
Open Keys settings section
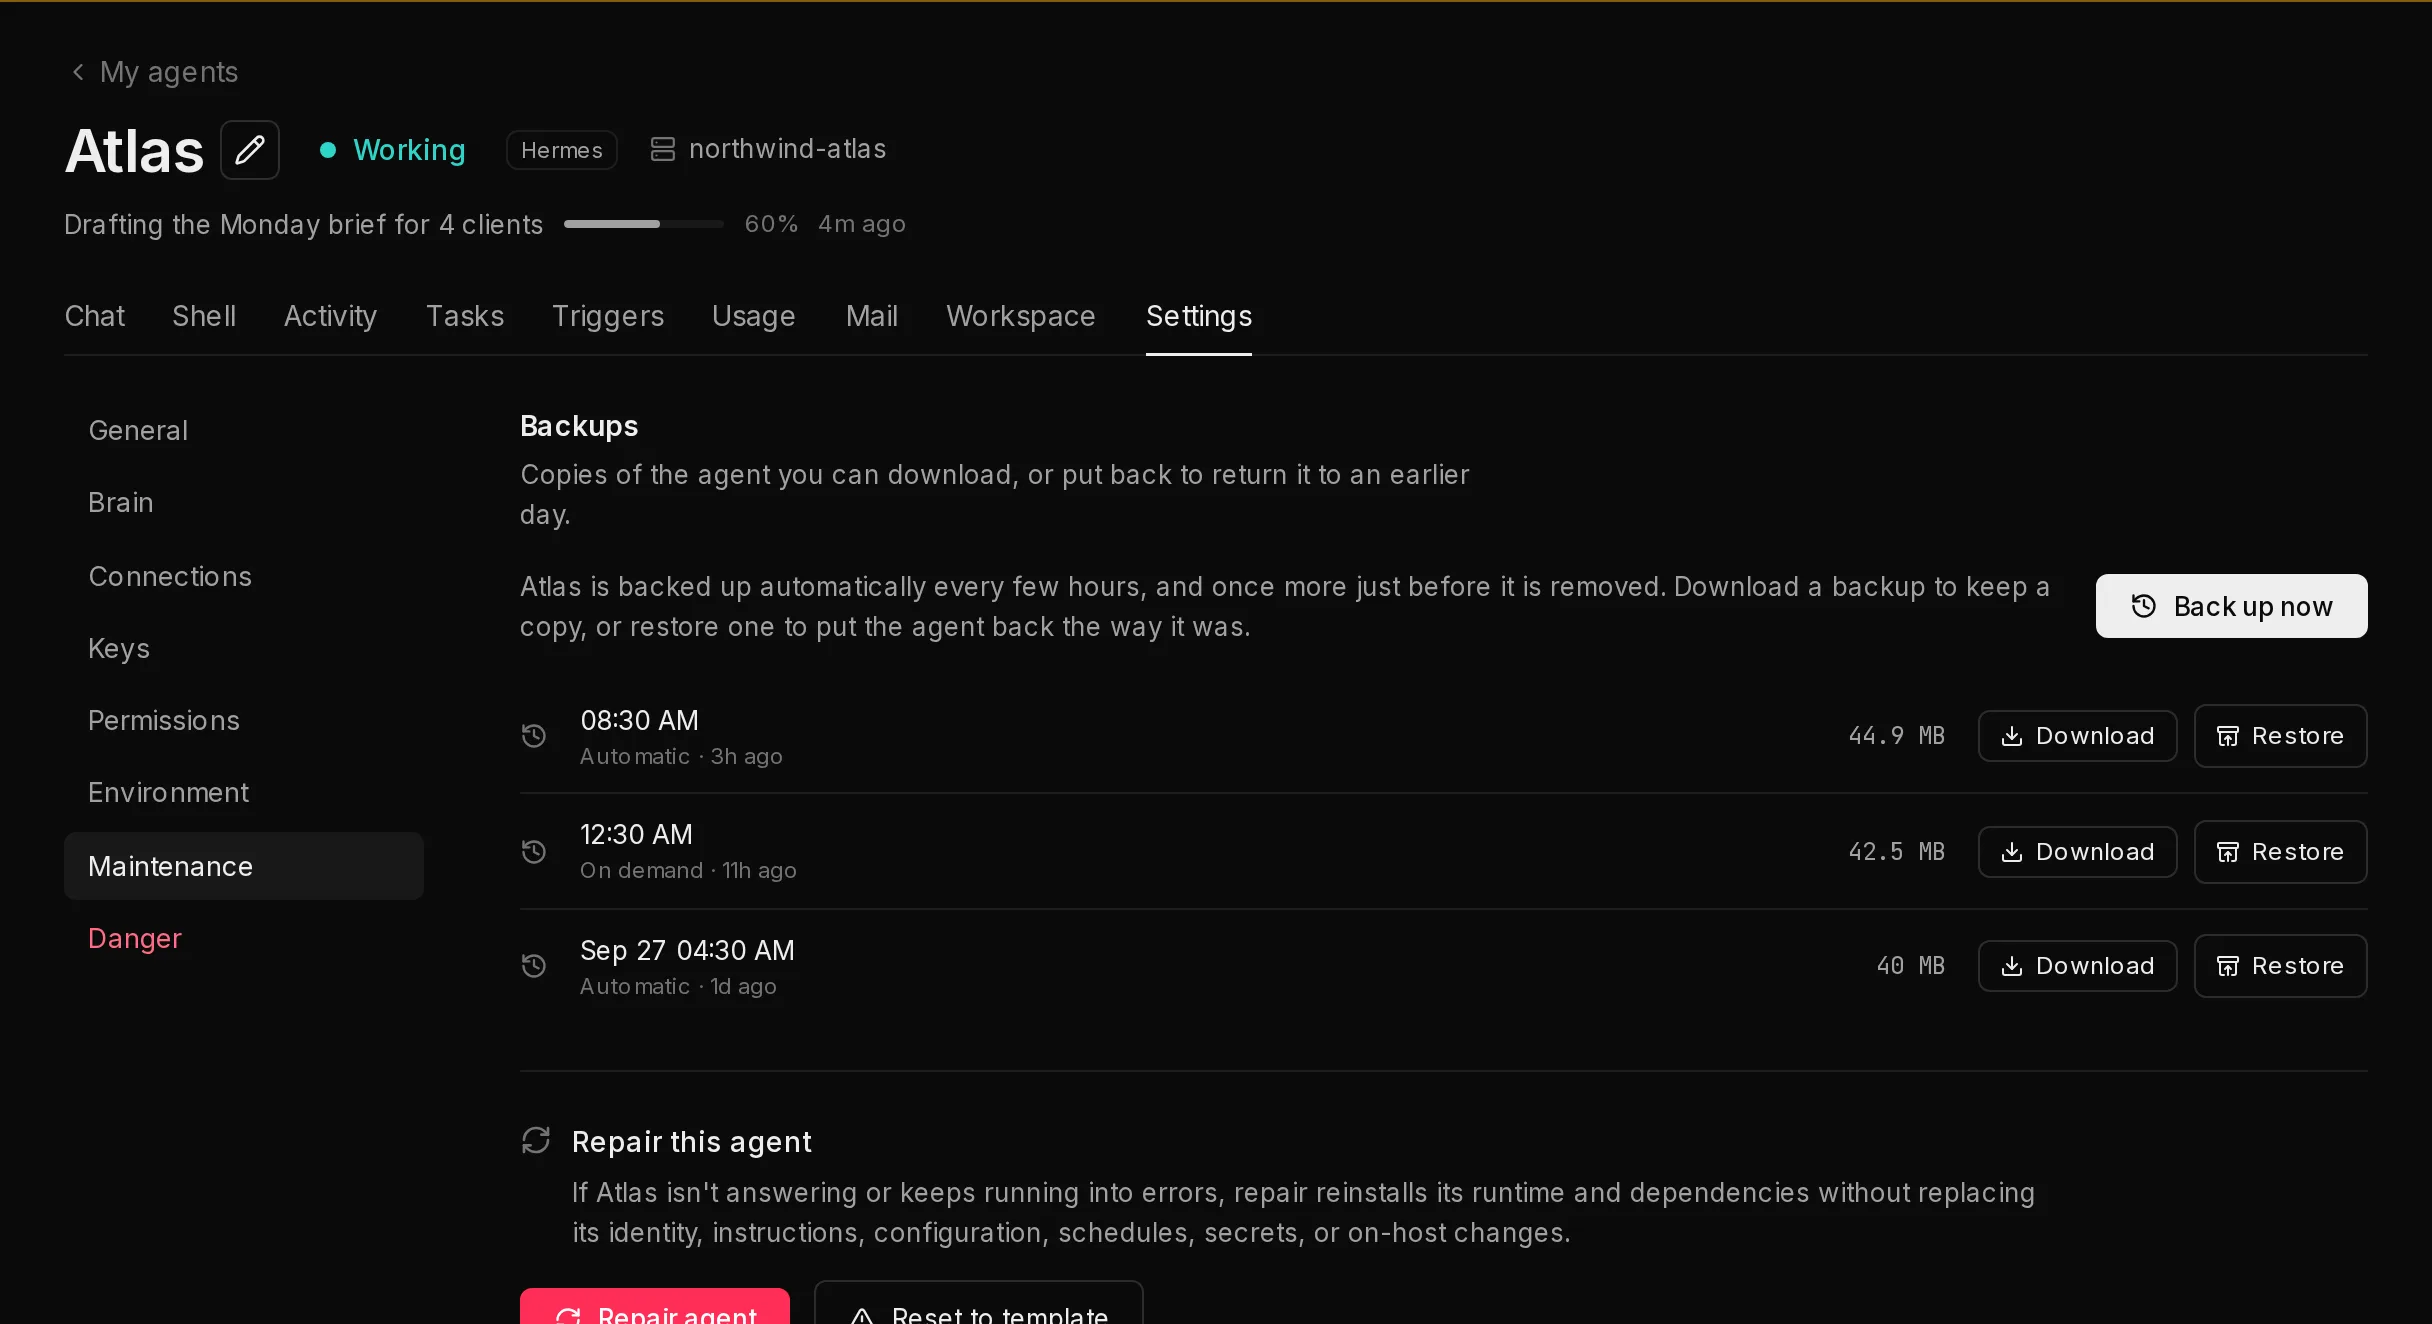click(x=244, y=648)
